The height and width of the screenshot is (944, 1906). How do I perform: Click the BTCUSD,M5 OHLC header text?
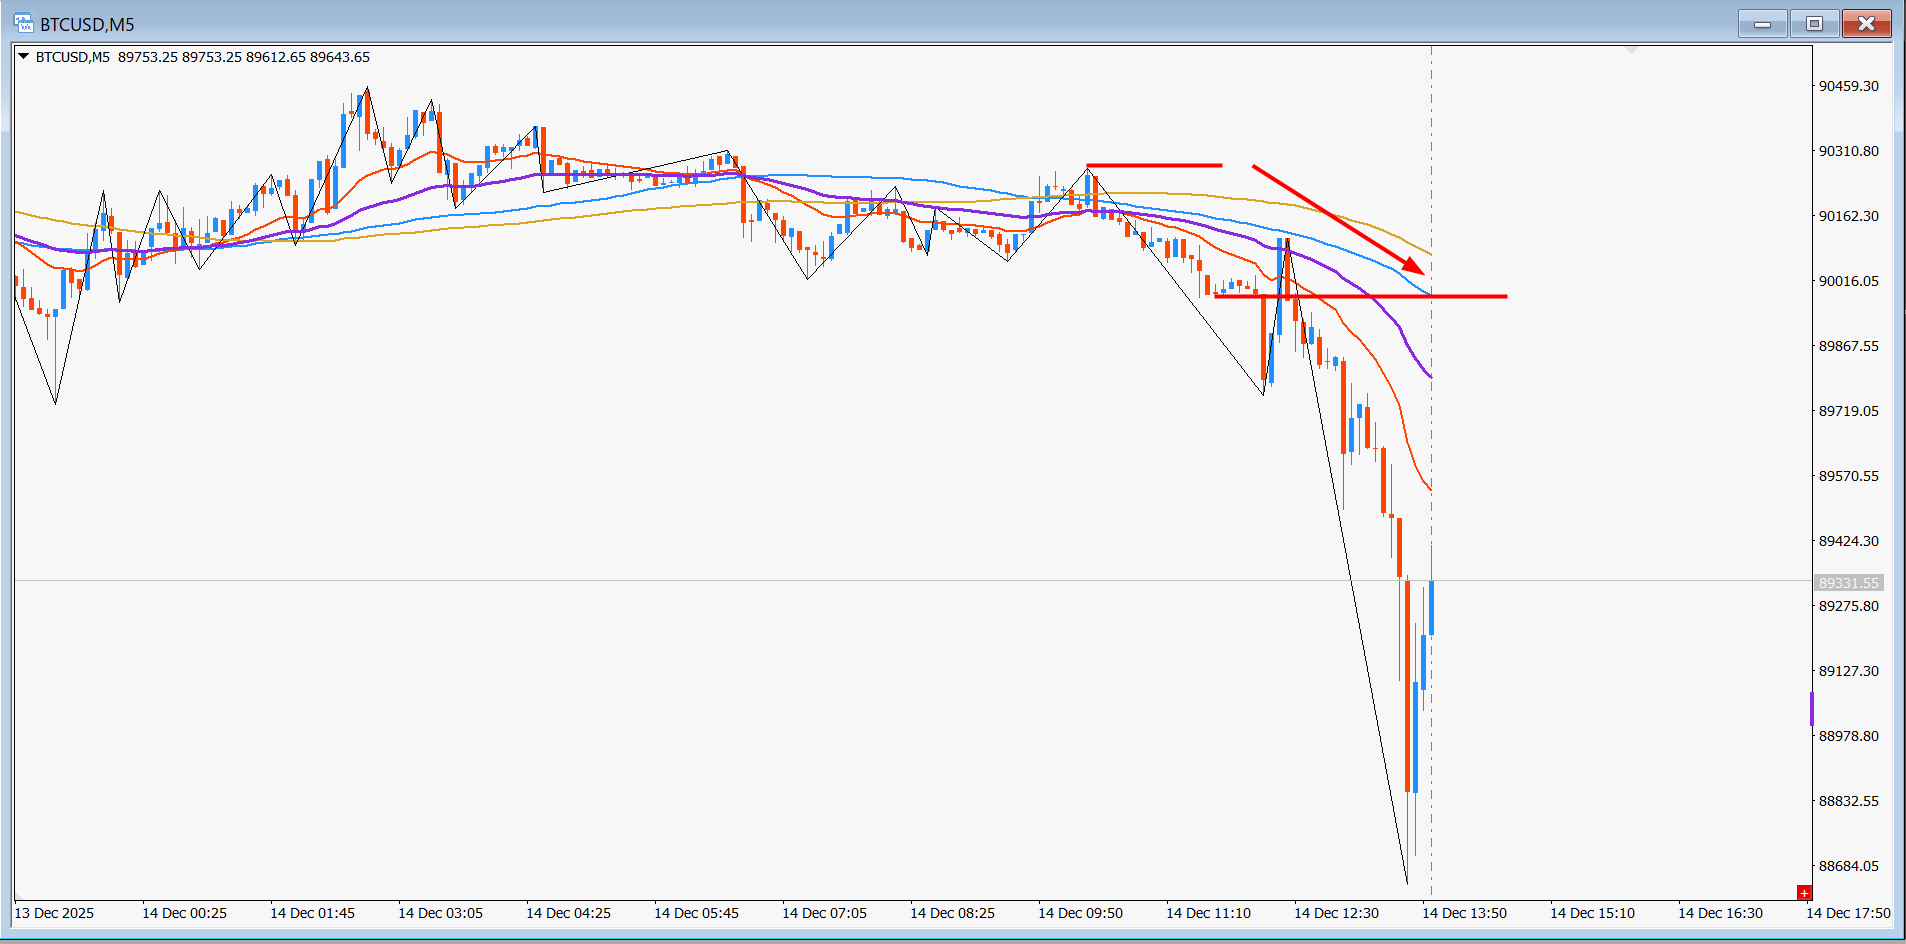tap(203, 57)
